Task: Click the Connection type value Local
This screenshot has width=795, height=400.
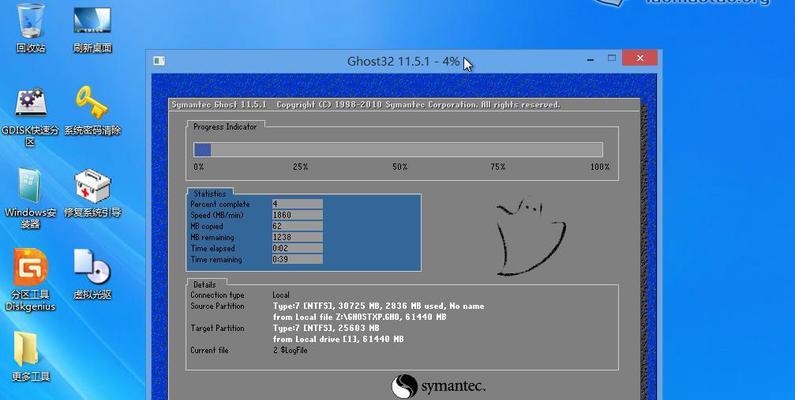Action: coord(281,295)
